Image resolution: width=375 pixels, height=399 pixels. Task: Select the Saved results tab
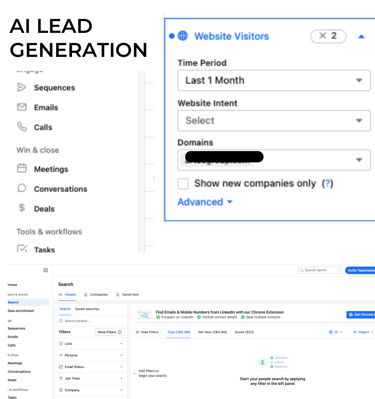point(244,332)
